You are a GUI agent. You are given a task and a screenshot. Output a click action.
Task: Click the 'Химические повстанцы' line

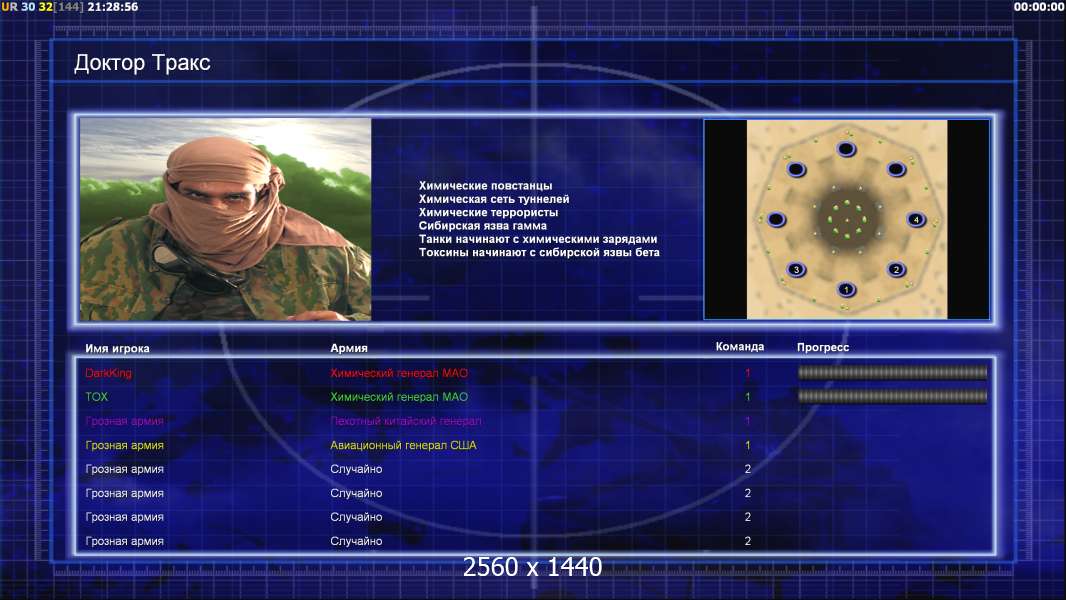click(x=485, y=186)
